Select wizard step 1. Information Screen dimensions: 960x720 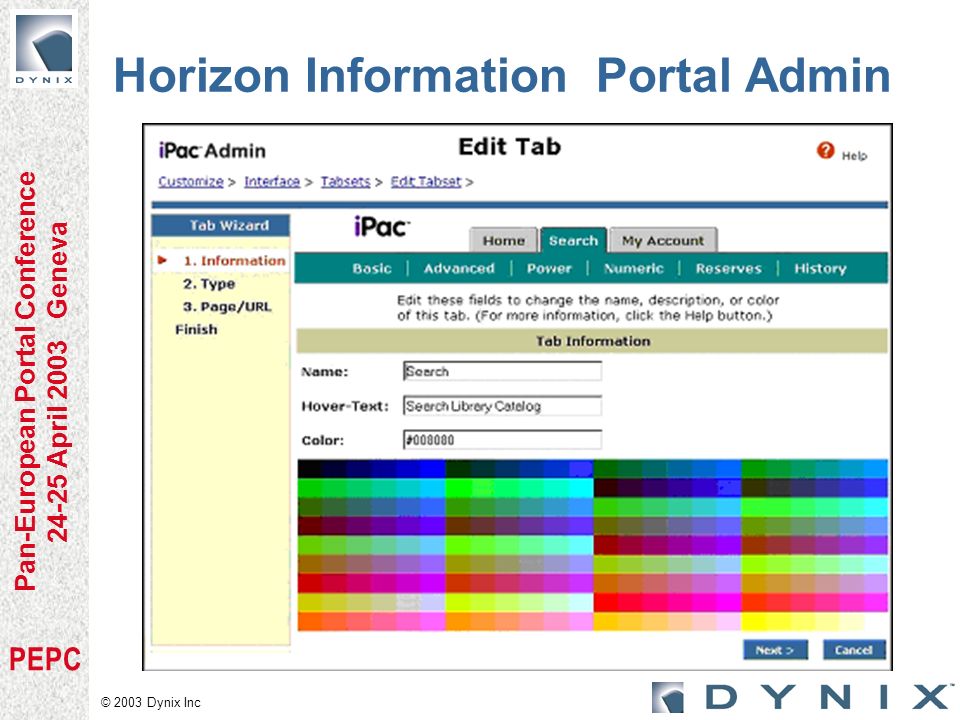[234, 261]
